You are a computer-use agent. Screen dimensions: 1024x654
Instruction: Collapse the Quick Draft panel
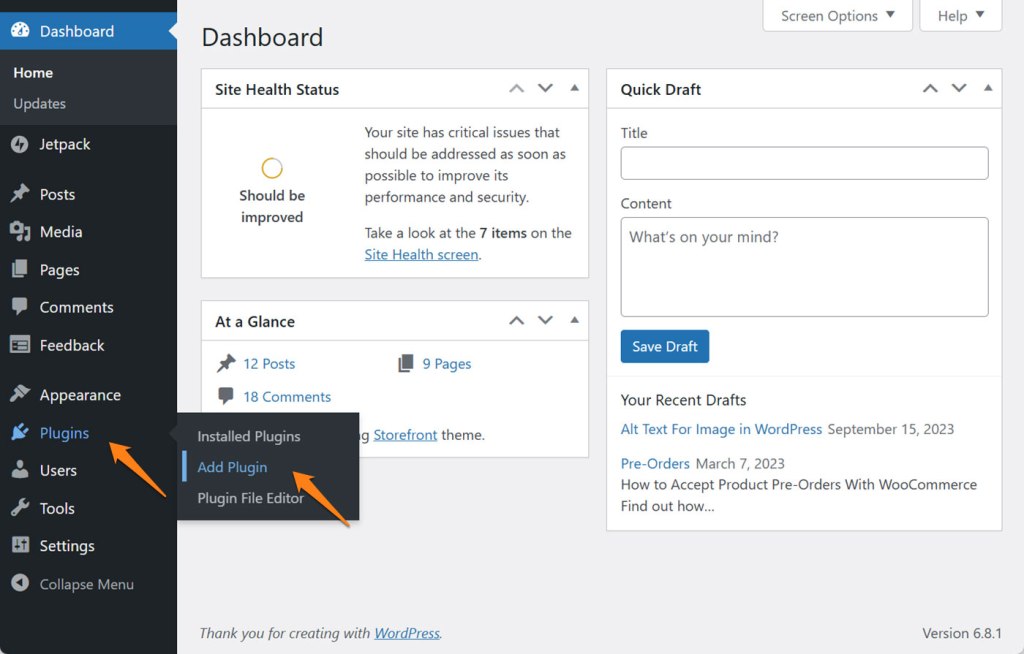[x=988, y=88]
